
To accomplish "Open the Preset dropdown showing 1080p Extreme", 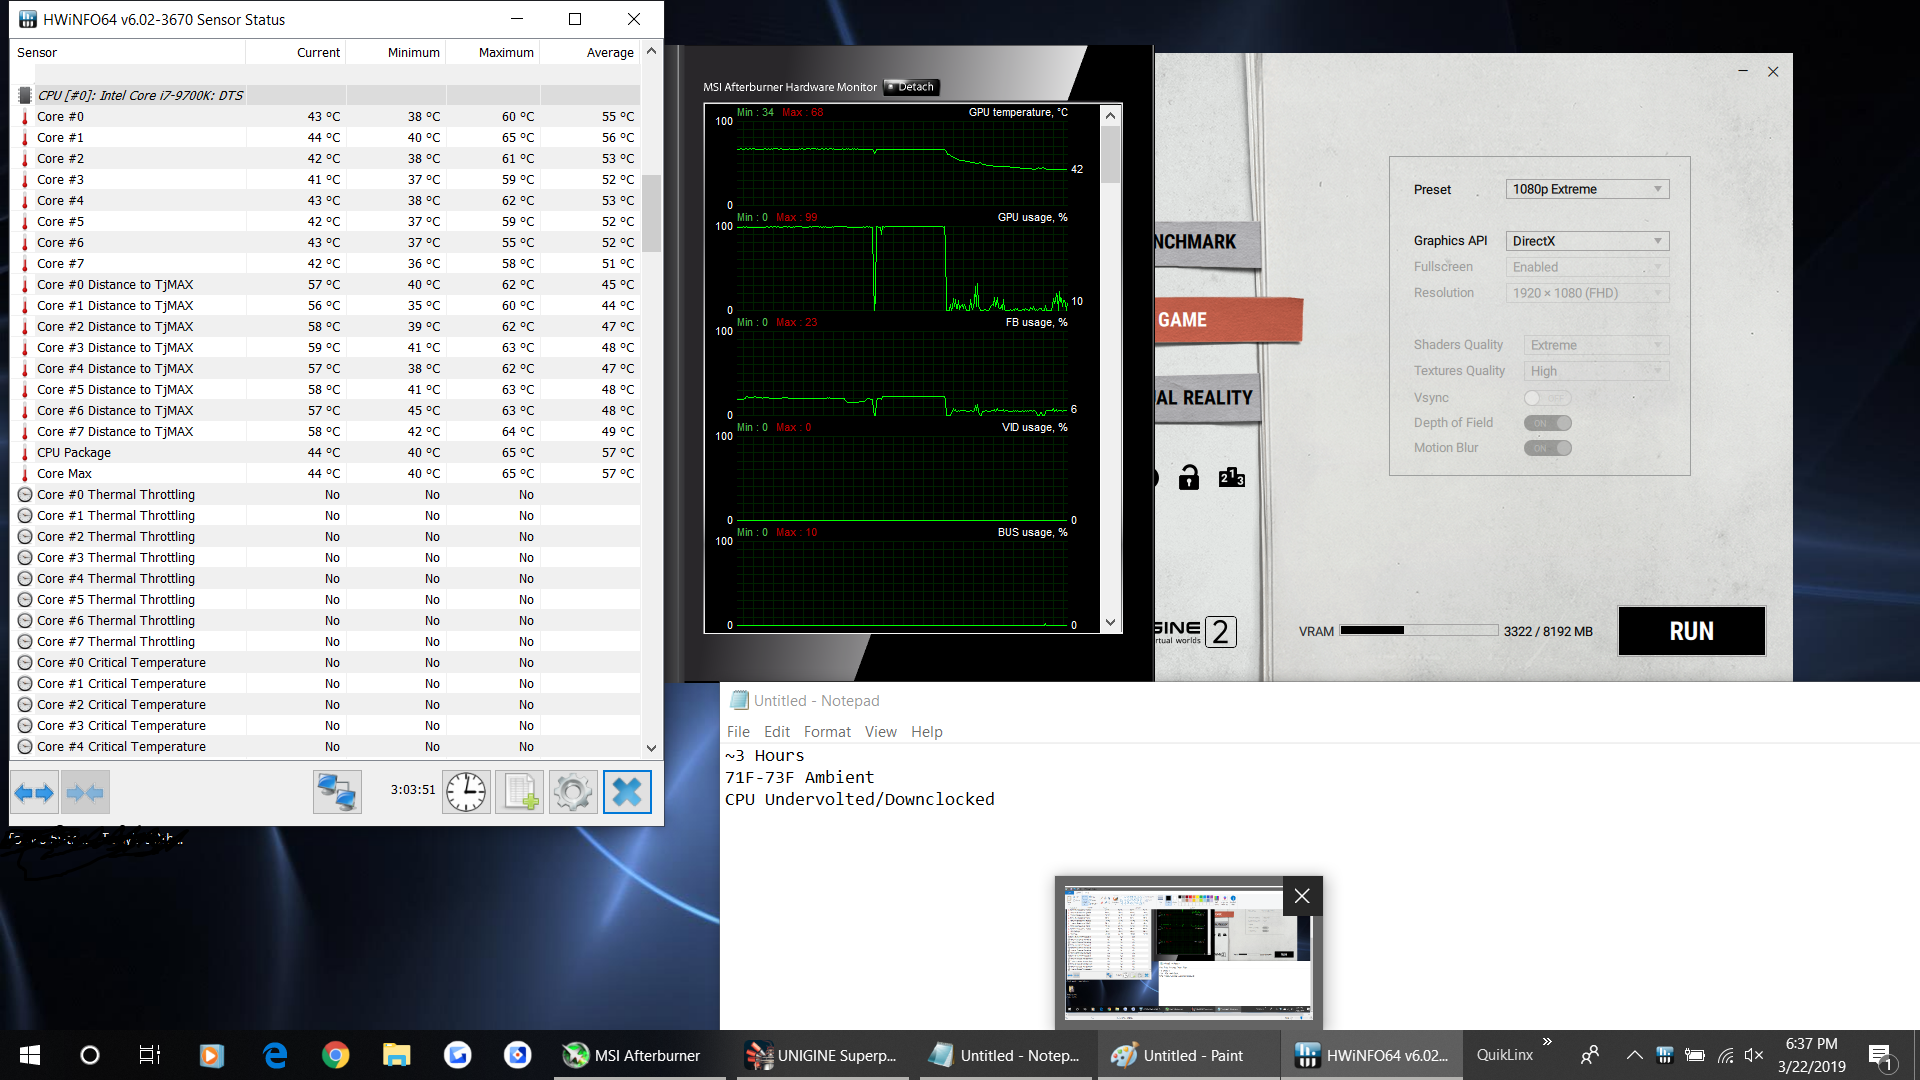I will [x=1587, y=189].
